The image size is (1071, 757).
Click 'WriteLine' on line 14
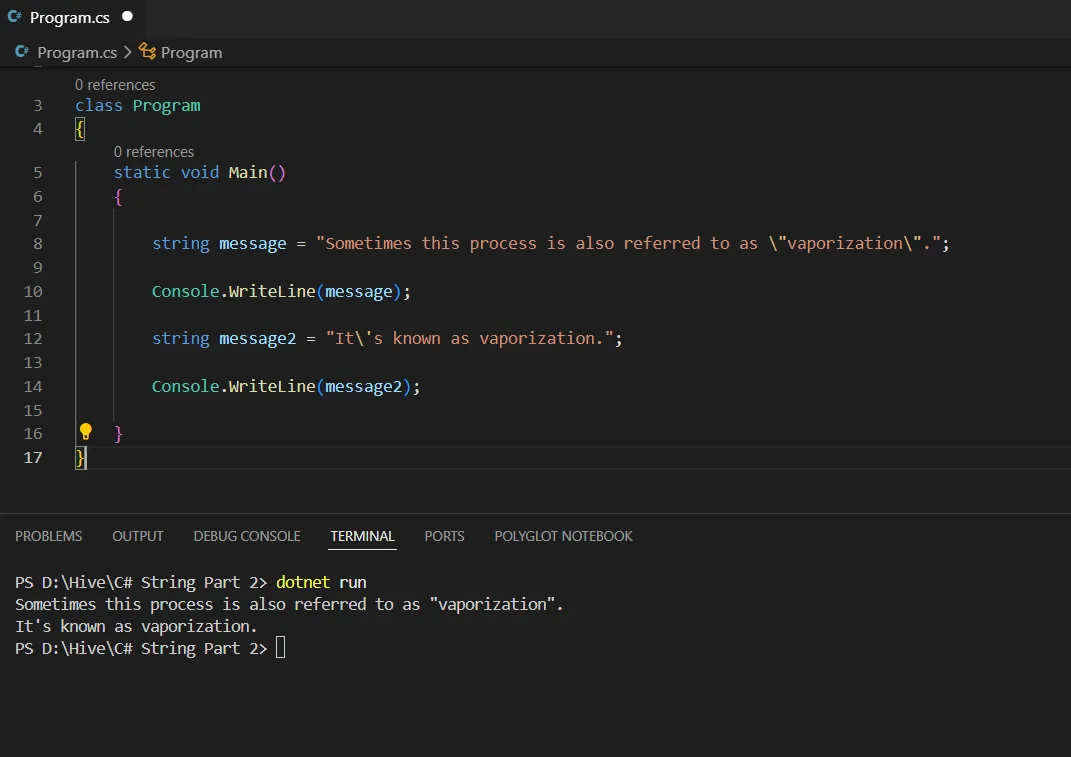coord(272,387)
